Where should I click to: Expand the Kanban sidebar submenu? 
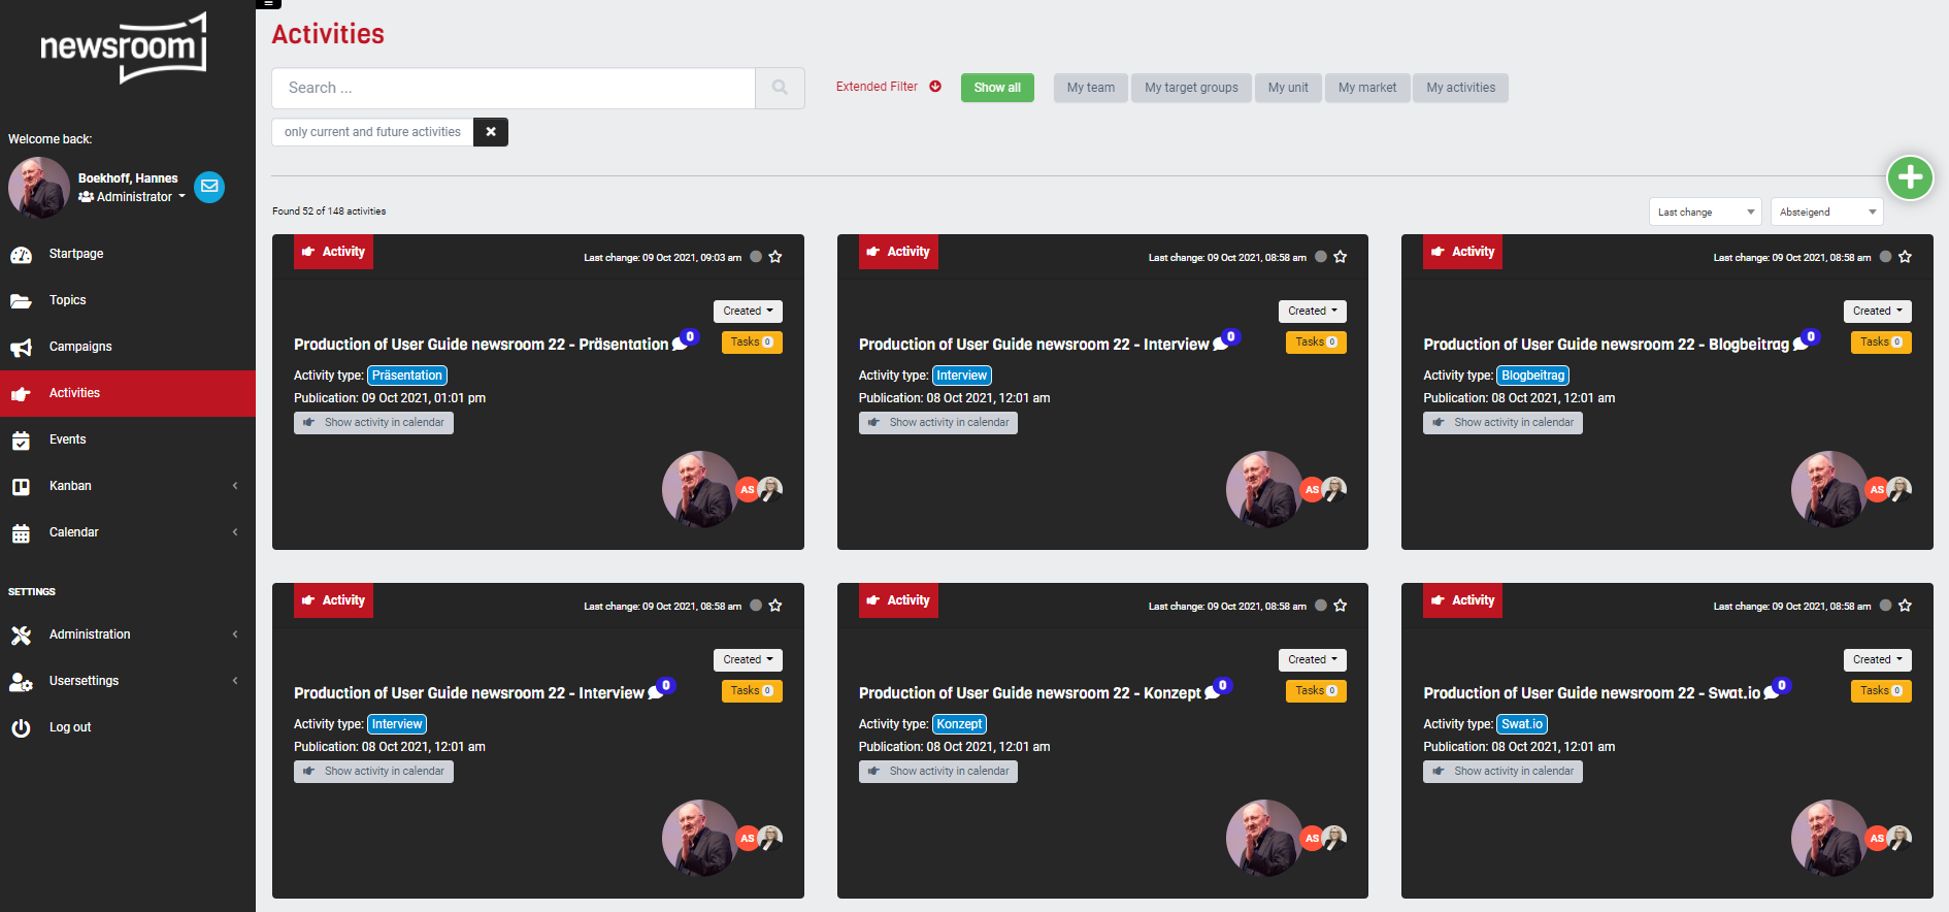(x=128, y=486)
